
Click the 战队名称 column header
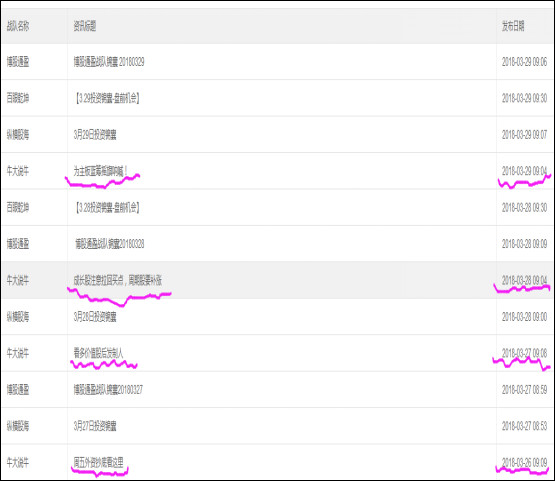pyautogui.click(x=18, y=26)
